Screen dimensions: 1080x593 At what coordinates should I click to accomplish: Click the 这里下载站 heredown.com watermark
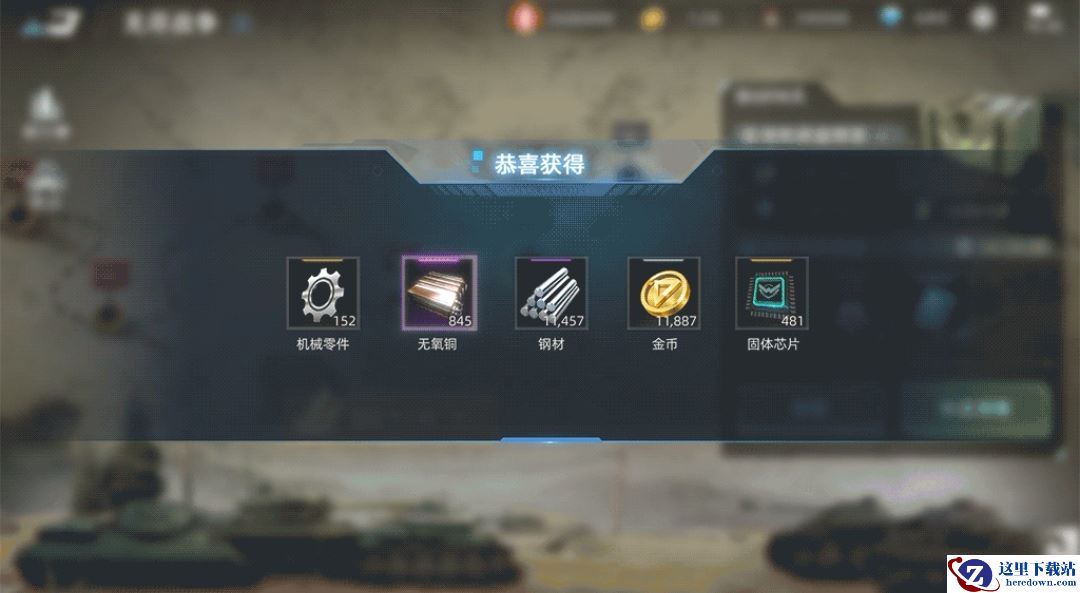[x=1013, y=574]
